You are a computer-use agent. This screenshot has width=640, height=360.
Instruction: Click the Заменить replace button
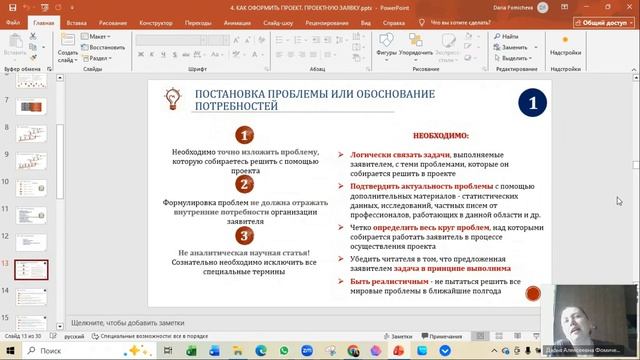[x=515, y=47]
